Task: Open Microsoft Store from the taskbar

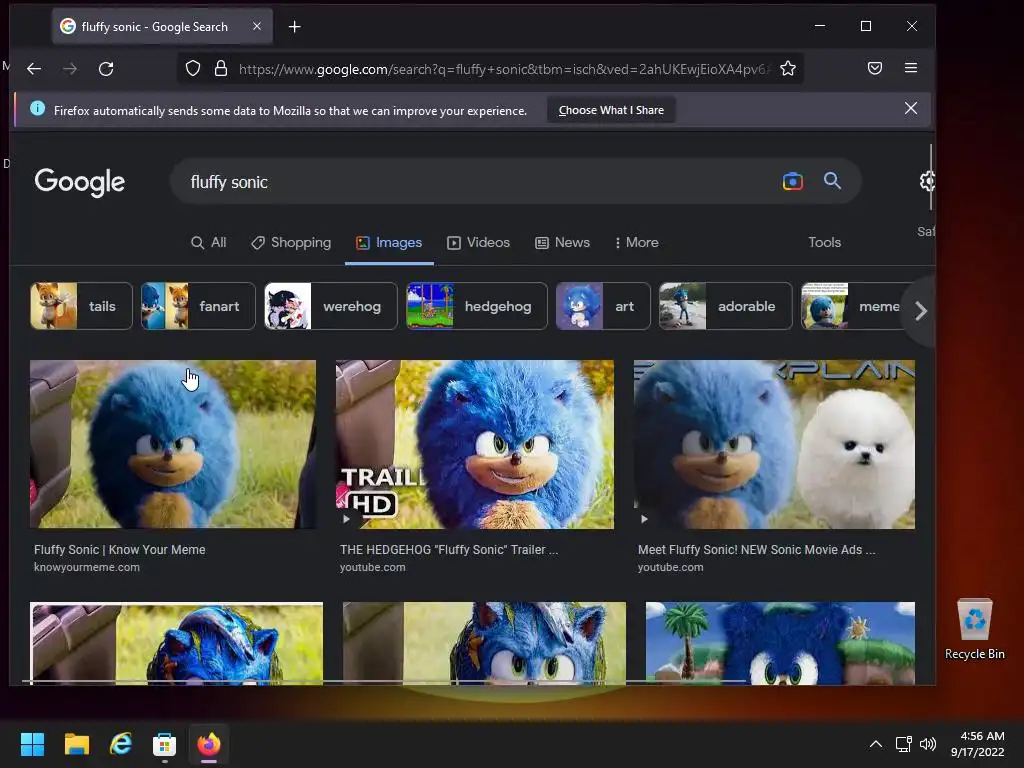Action: click(x=164, y=744)
